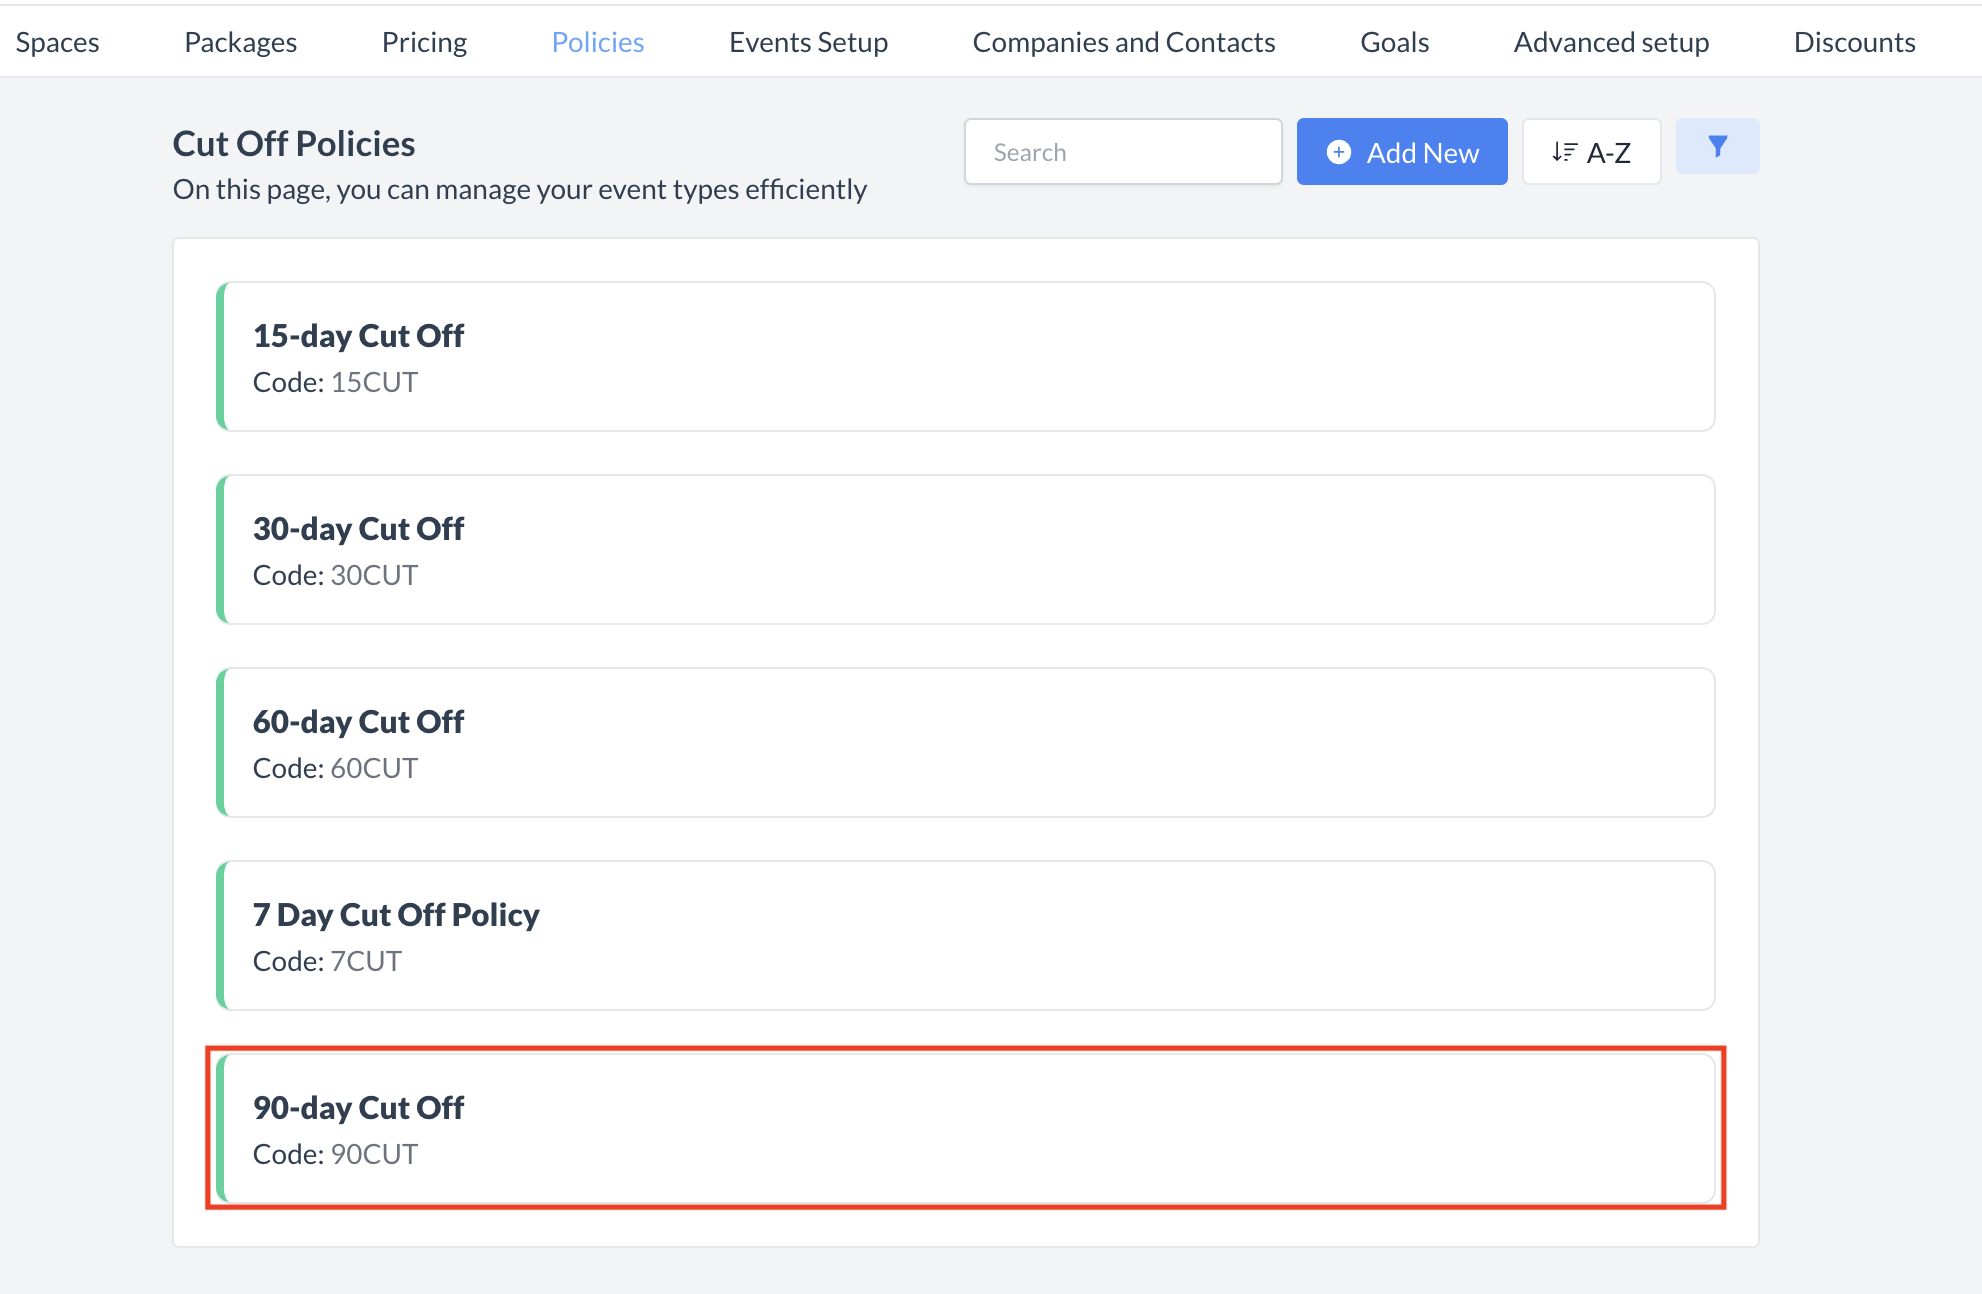This screenshot has width=1982, height=1294.
Task: Navigate to Companies and Contacts
Action: tap(1123, 42)
